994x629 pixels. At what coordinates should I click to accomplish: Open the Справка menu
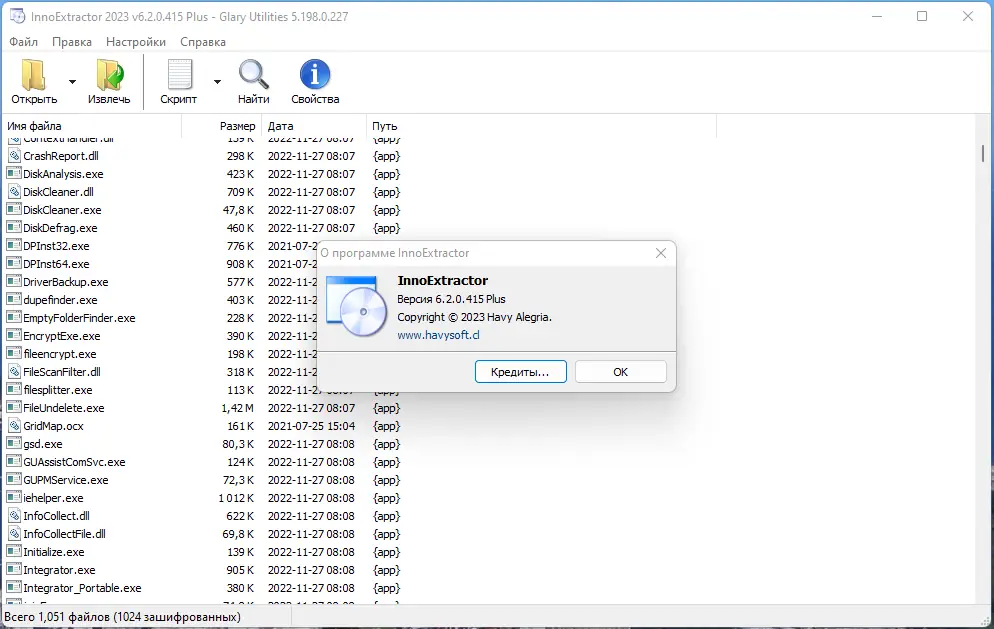203,42
